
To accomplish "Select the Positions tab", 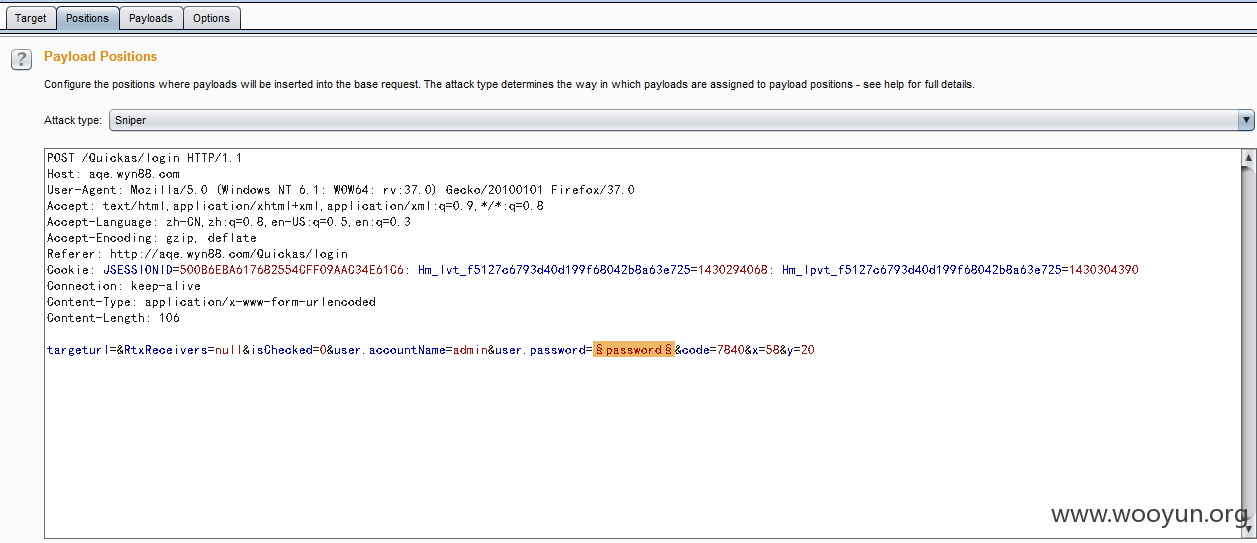I will tap(87, 18).
